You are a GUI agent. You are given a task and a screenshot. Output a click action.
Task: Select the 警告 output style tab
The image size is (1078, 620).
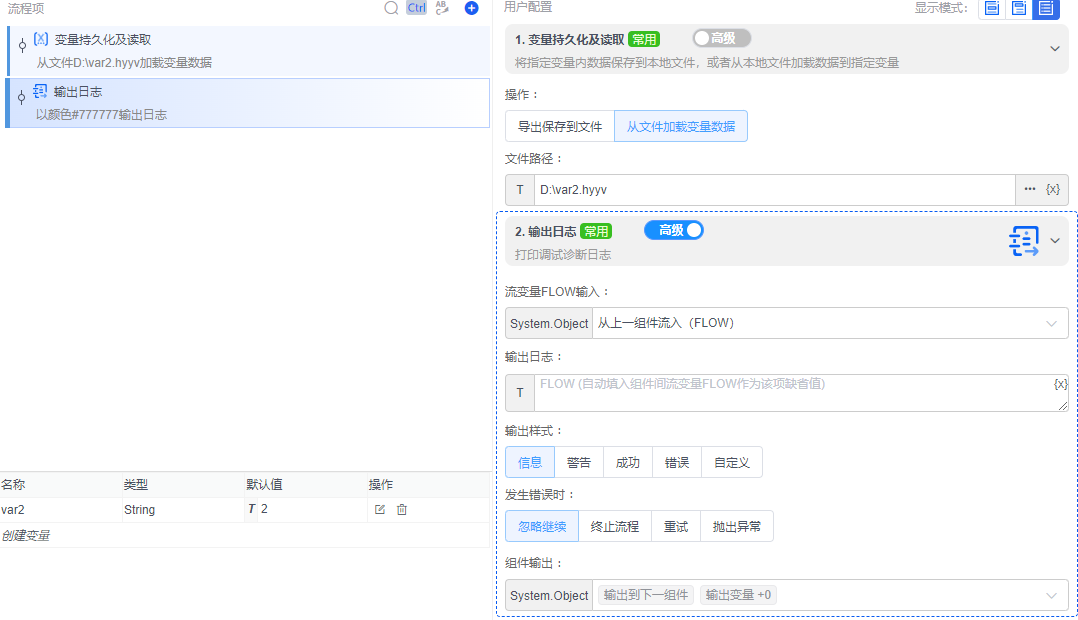pyautogui.click(x=579, y=462)
